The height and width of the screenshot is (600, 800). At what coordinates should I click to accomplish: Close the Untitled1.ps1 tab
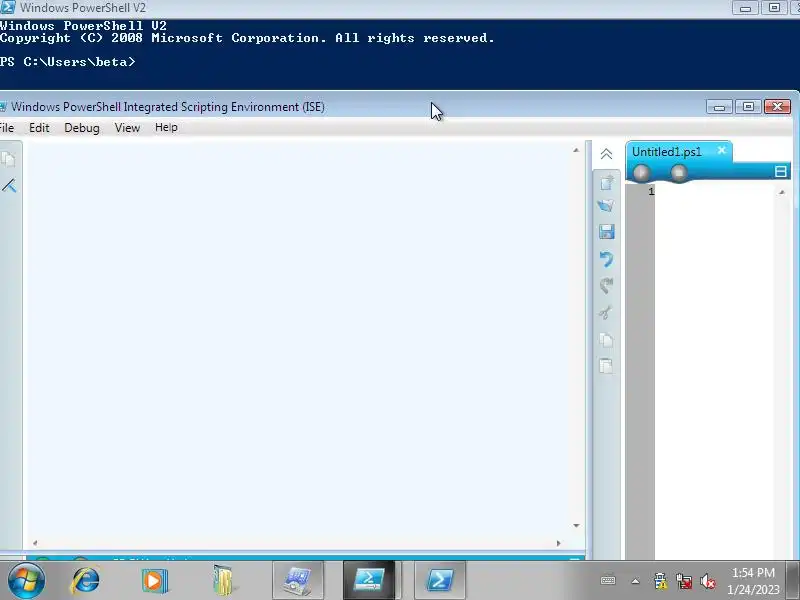721,150
